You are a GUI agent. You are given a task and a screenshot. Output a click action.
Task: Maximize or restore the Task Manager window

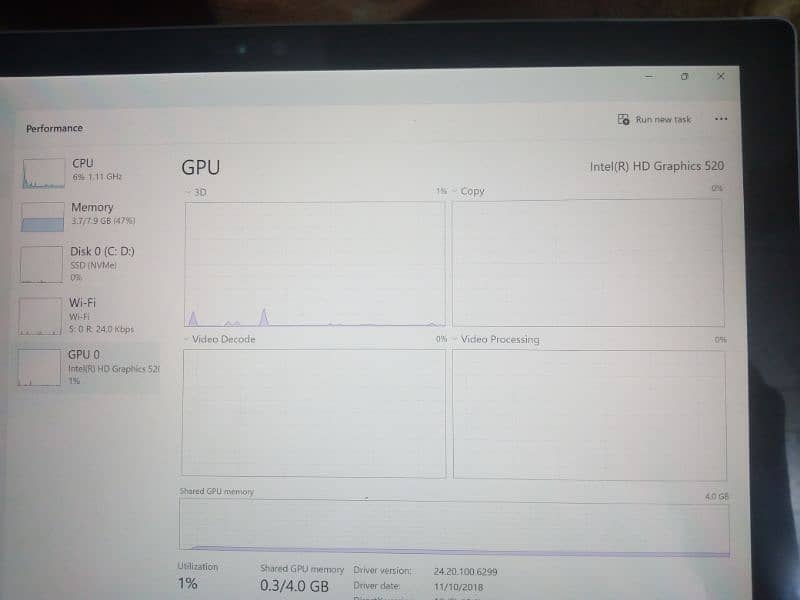684,77
